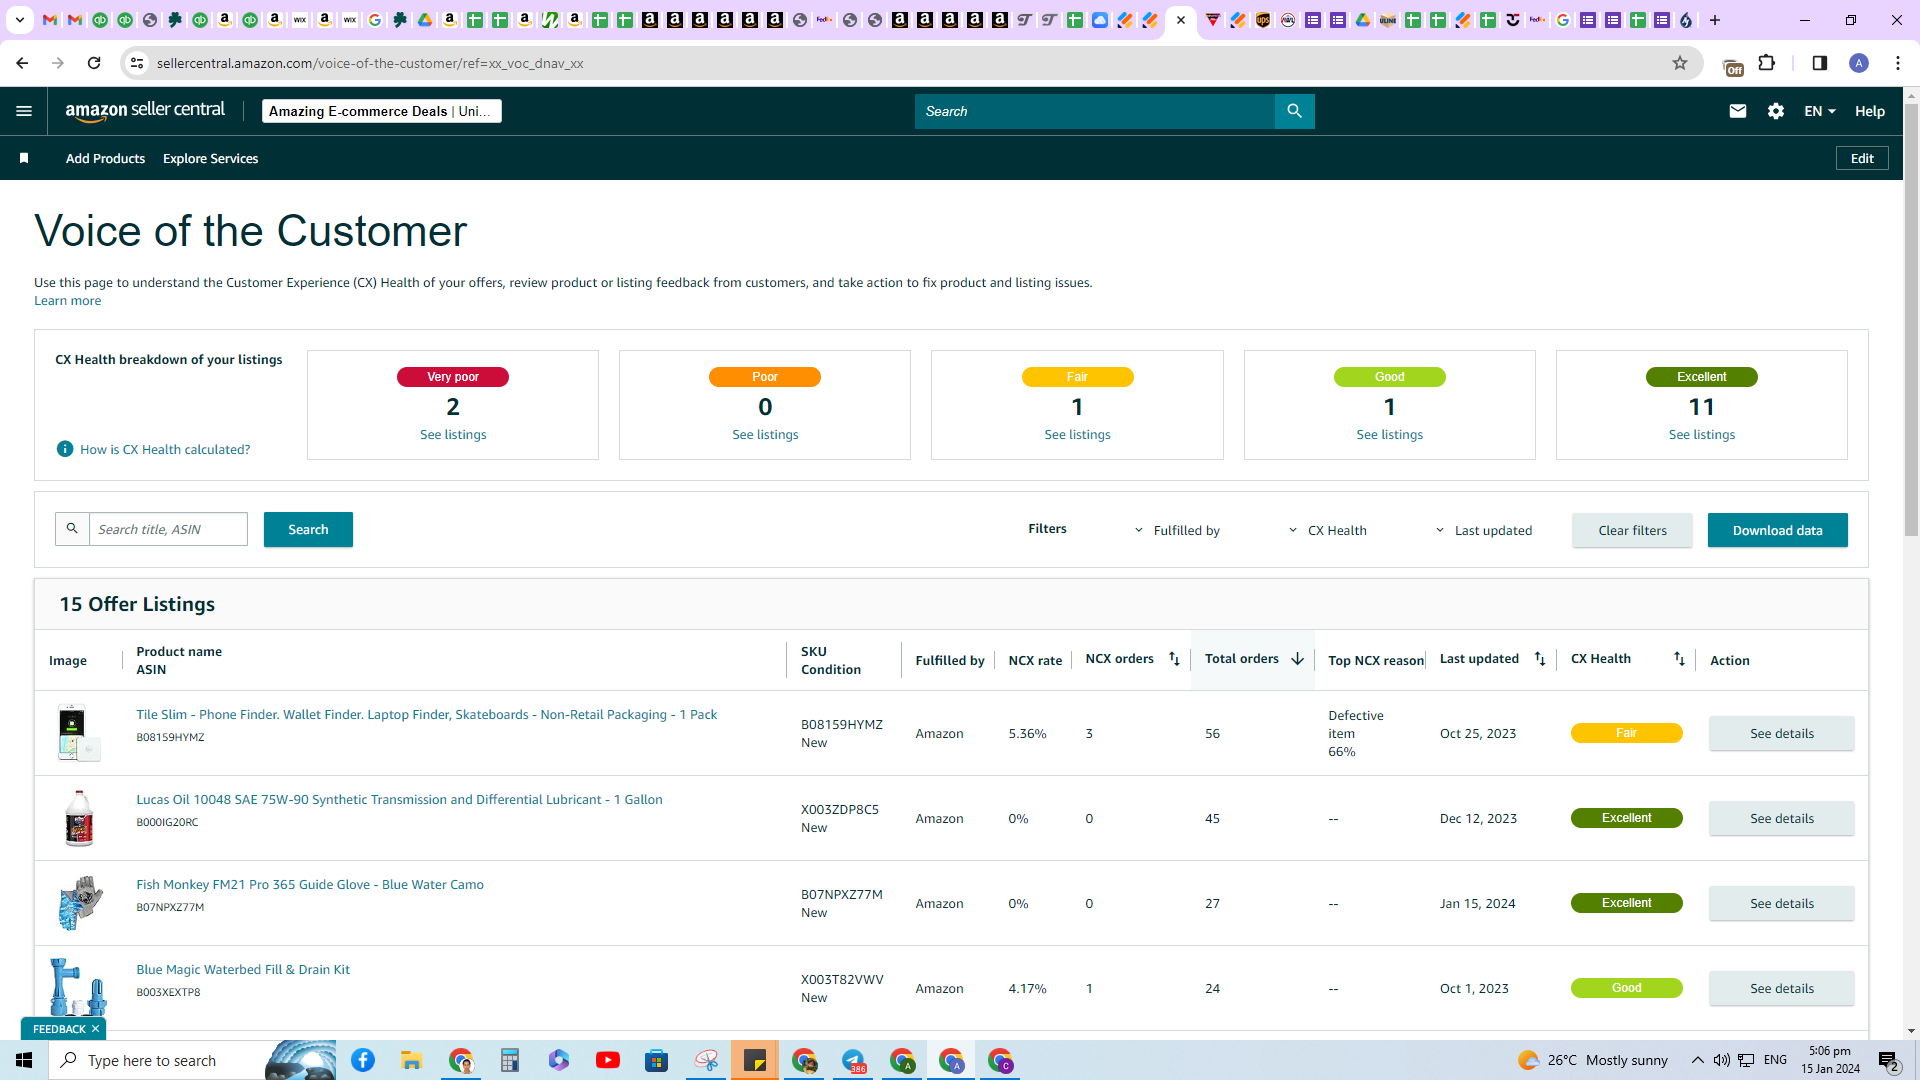
Task: See listings under Good
Action: point(1389,434)
